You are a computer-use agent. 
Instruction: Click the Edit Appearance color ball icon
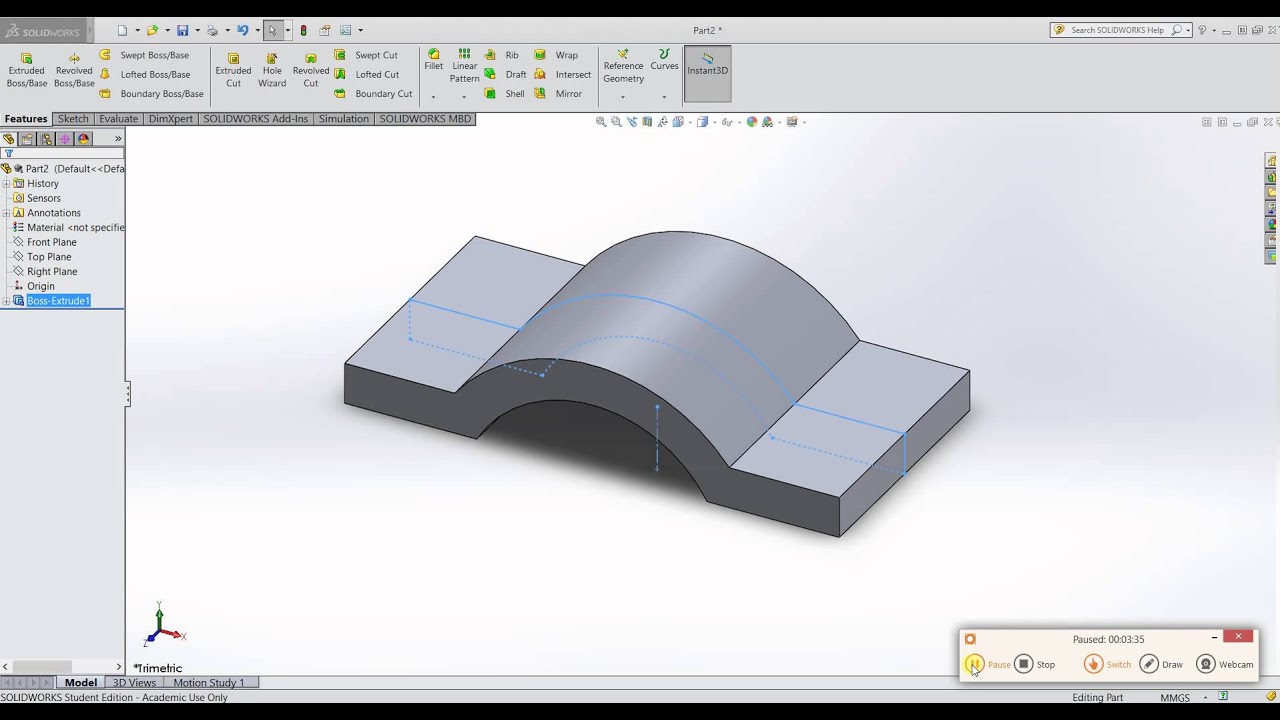point(752,122)
